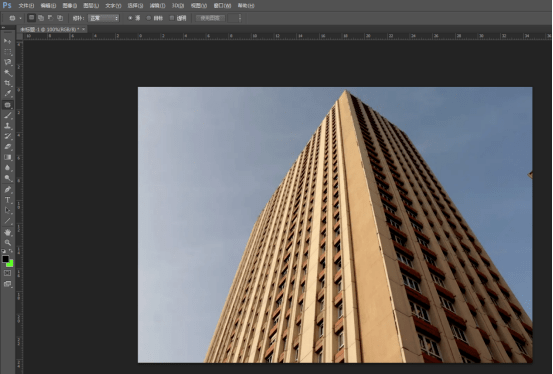This screenshot has width=553, height=374.
Task: Open the 文件(F) File menu
Action: pyautogui.click(x=26, y=6)
